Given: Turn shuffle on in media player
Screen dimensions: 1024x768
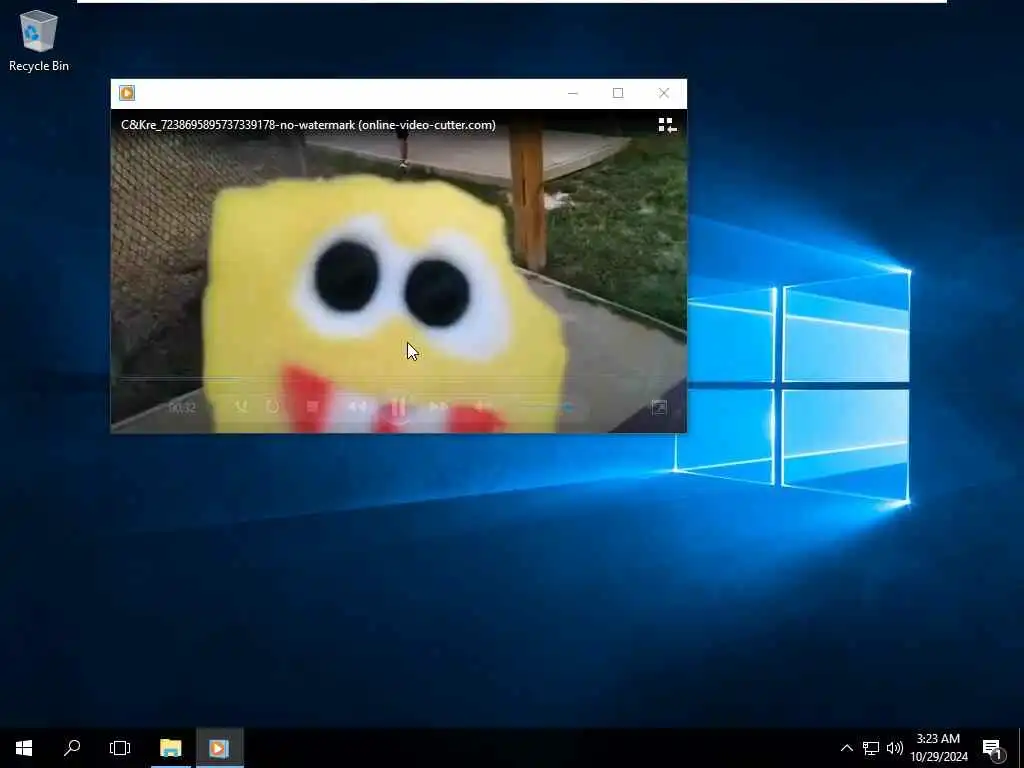Looking at the screenshot, I should tap(242, 407).
